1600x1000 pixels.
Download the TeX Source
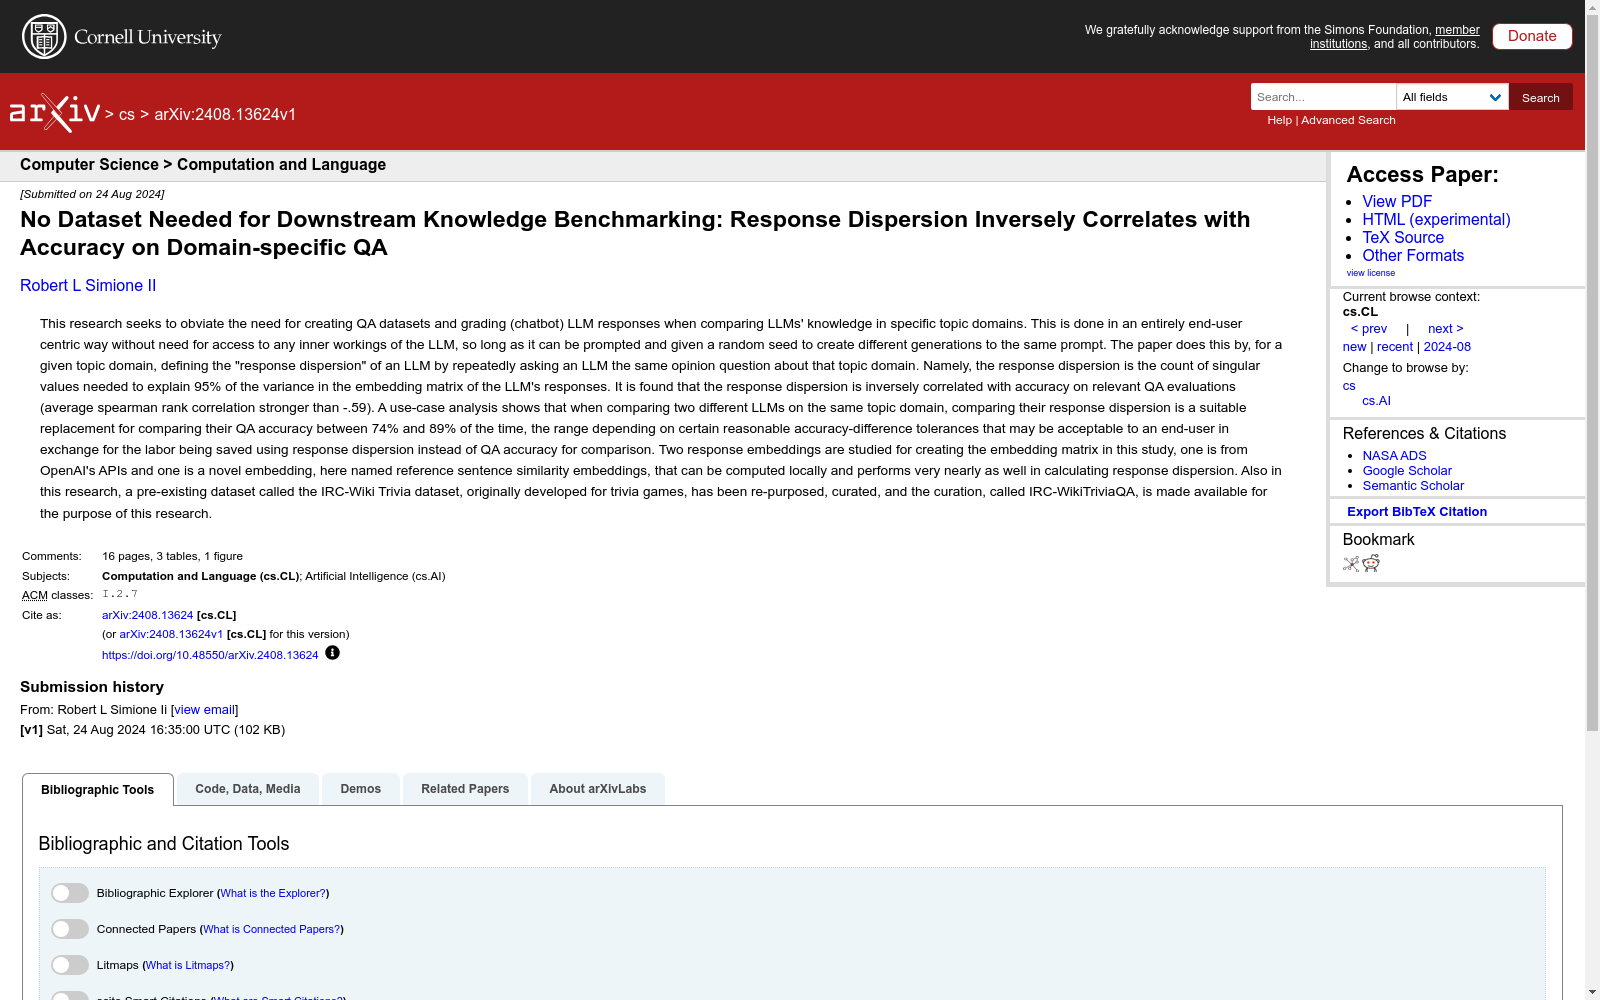[1403, 238]
